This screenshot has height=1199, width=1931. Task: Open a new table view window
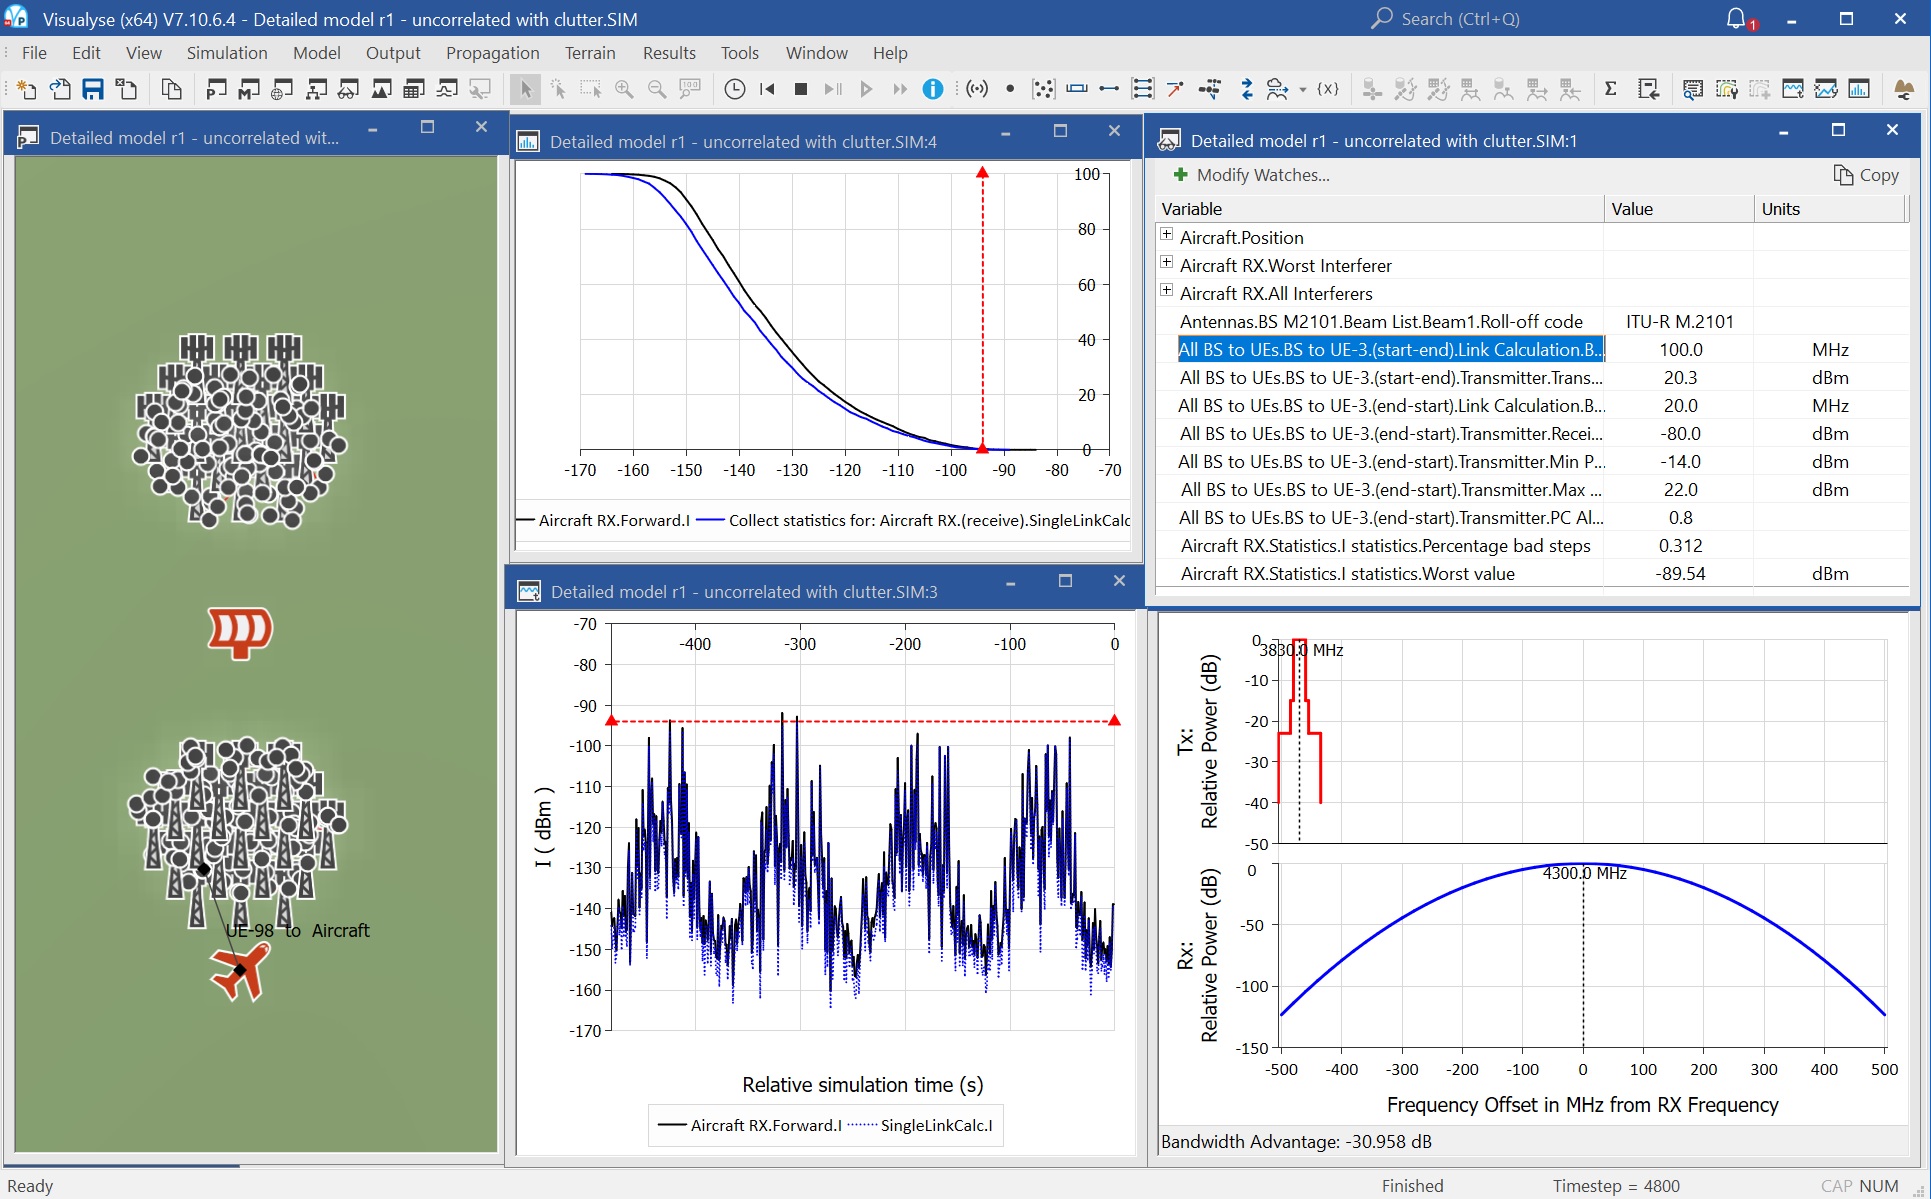(x=414, y=90)
